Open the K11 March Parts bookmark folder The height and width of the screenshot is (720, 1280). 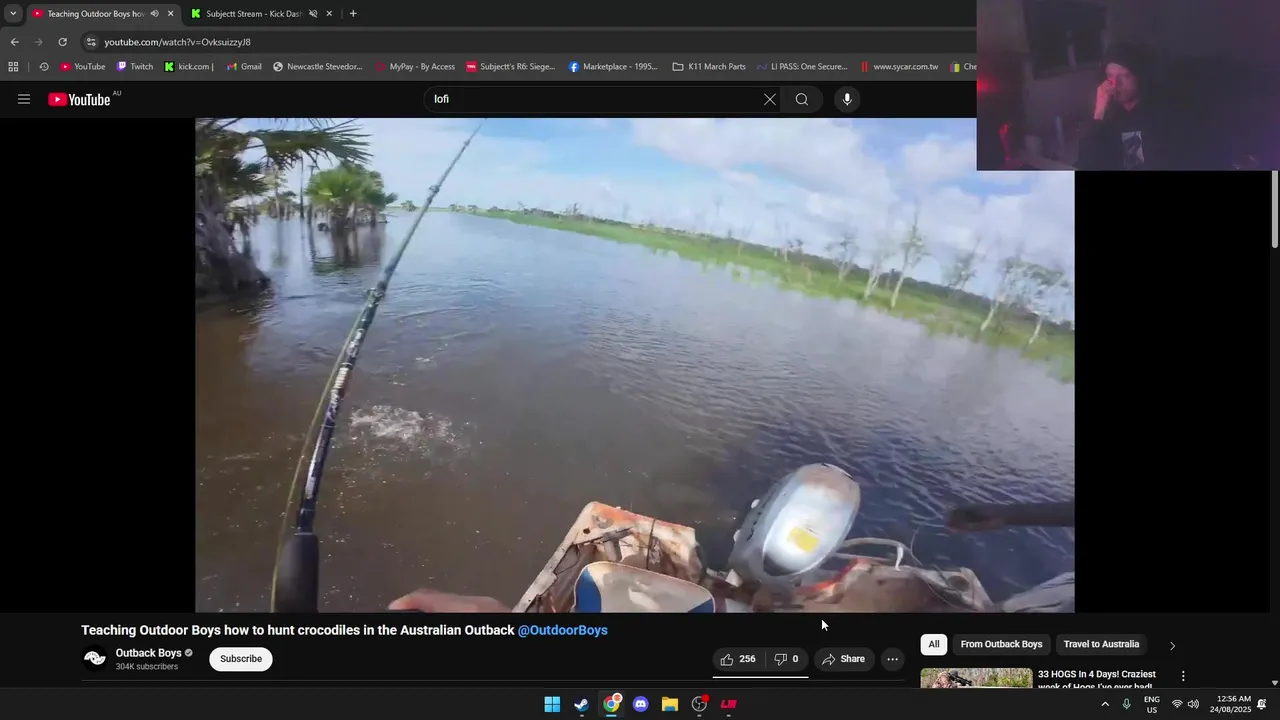(x=709, y=67)
